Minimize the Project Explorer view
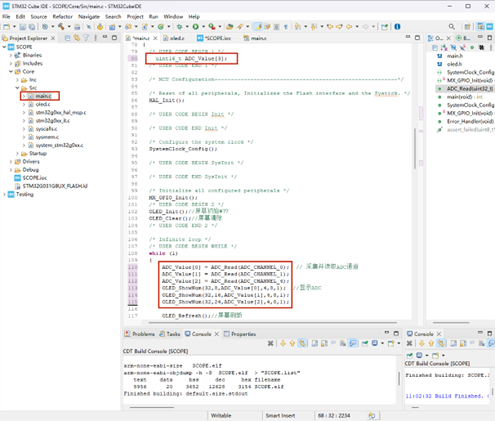 coord(105,37)
